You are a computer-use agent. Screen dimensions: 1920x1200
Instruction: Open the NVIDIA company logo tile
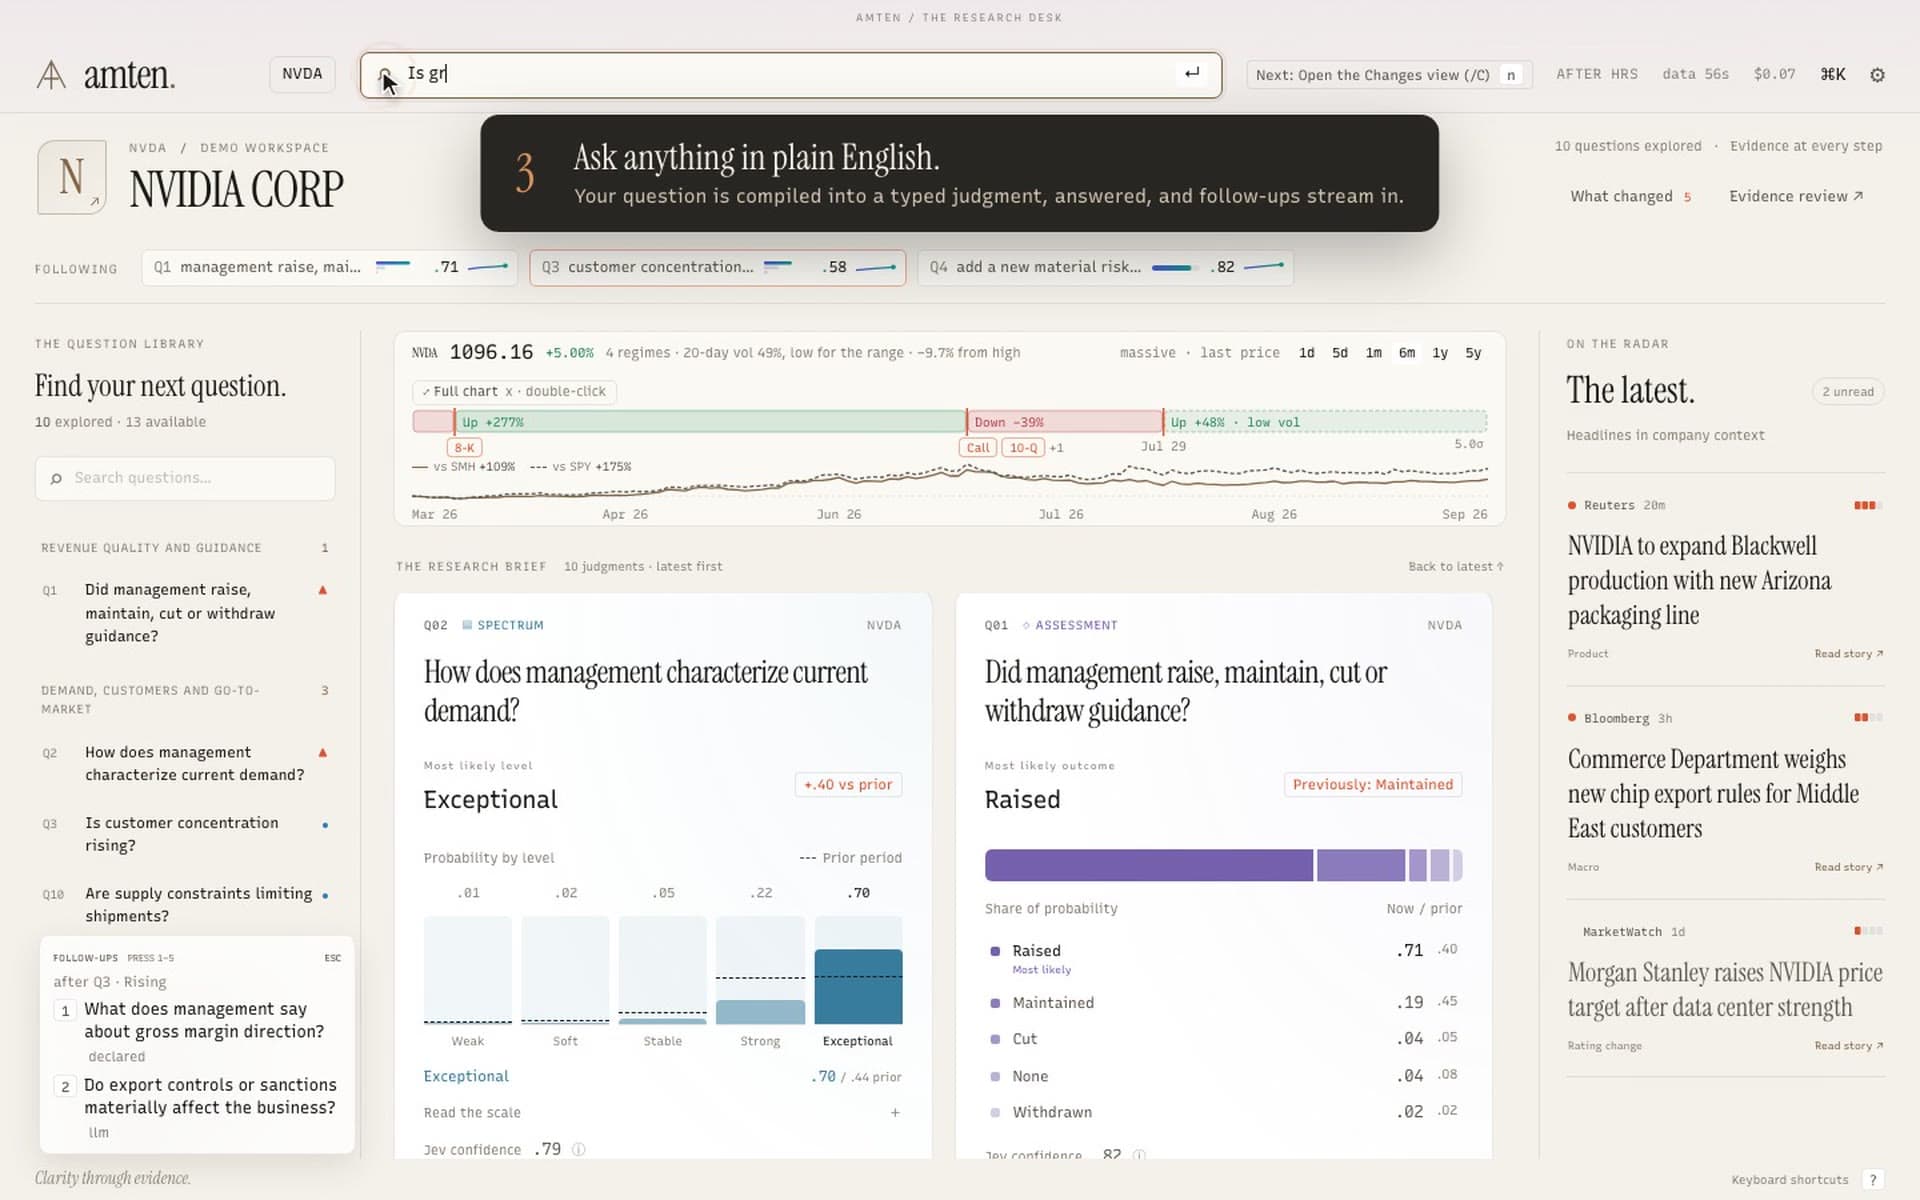[x=72, y=177]
